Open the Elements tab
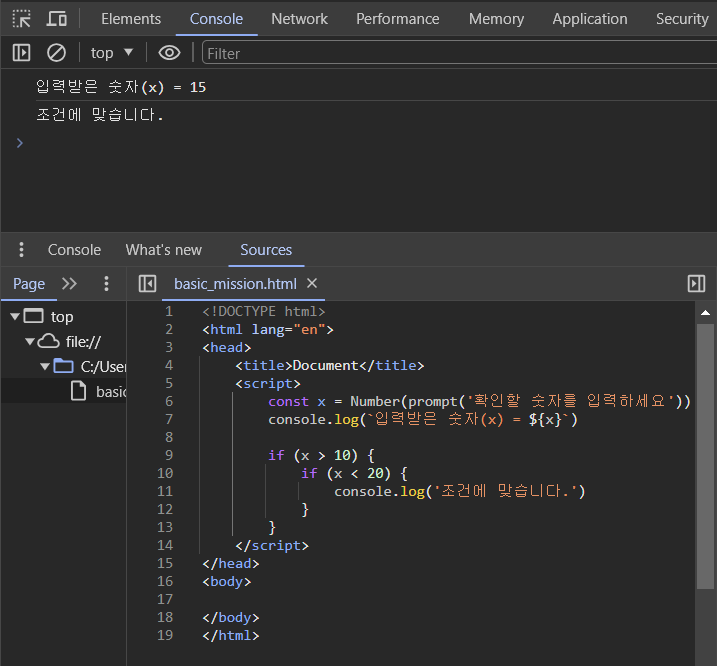Screen dimensions: 717x666 (x=131, y=19)
